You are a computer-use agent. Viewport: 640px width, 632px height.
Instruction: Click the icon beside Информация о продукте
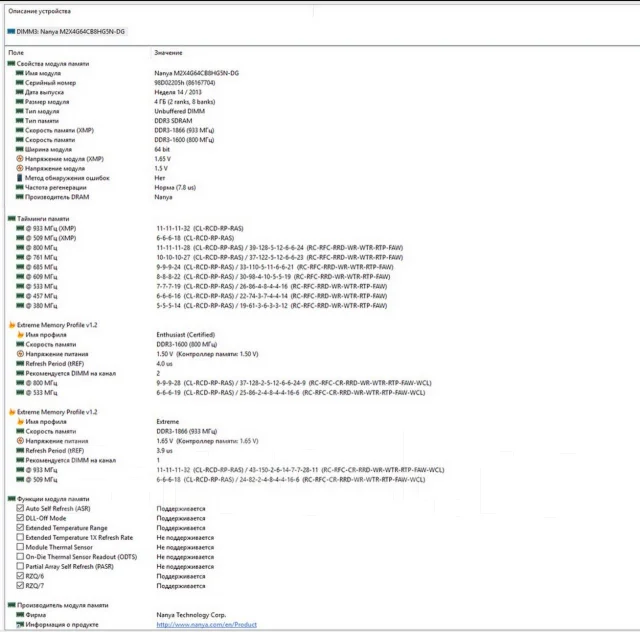(20, 625)
